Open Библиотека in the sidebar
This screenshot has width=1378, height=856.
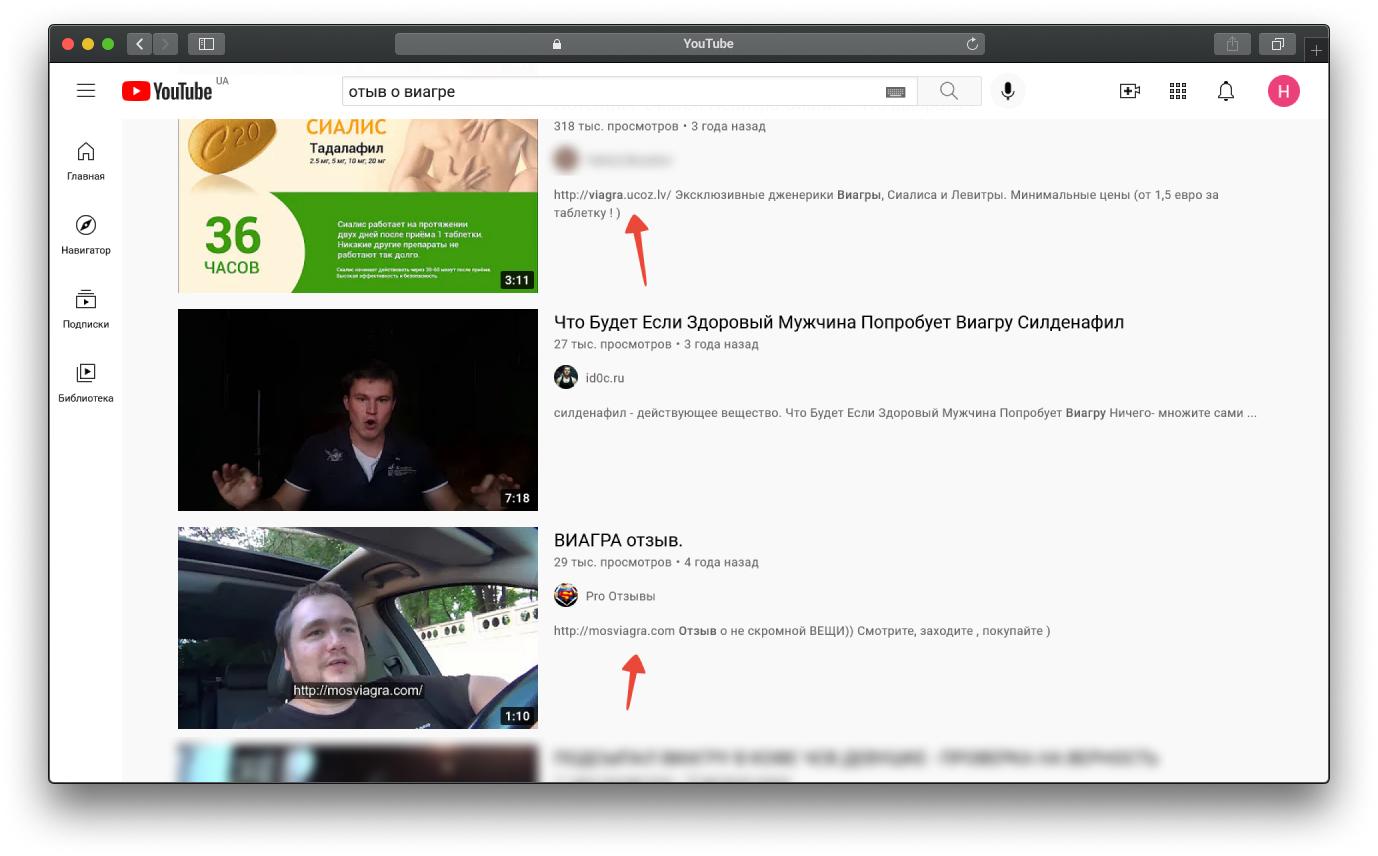coord(86,383)
